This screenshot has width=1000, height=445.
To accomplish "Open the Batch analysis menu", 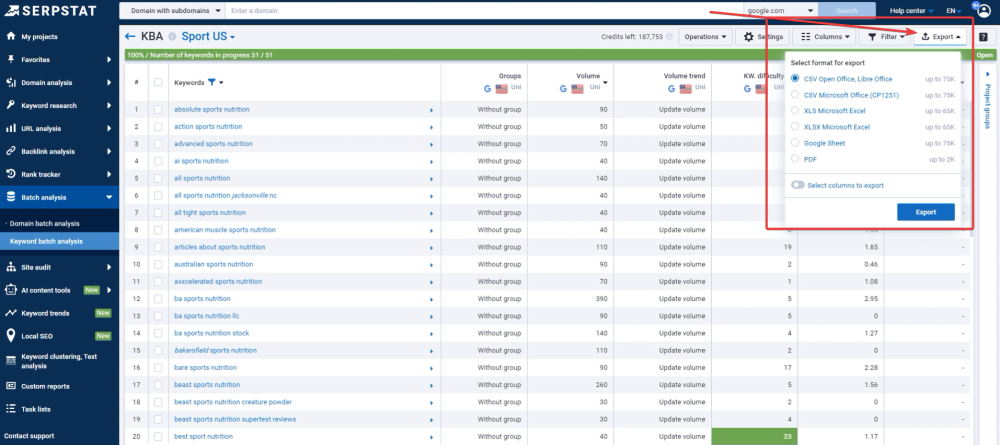I will 59,198.
